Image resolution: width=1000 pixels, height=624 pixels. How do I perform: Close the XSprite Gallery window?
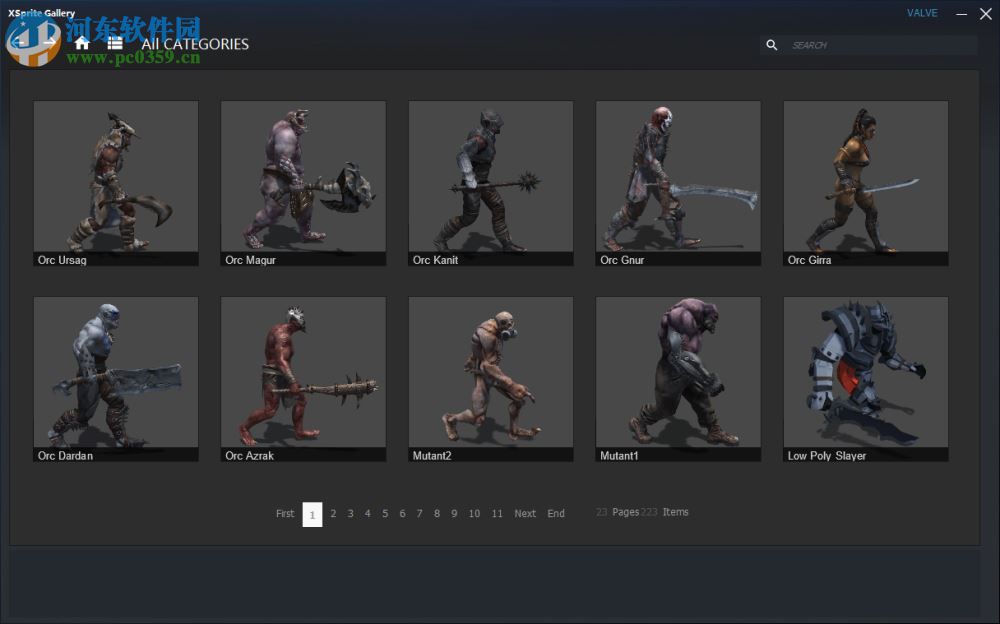point(985,14)
